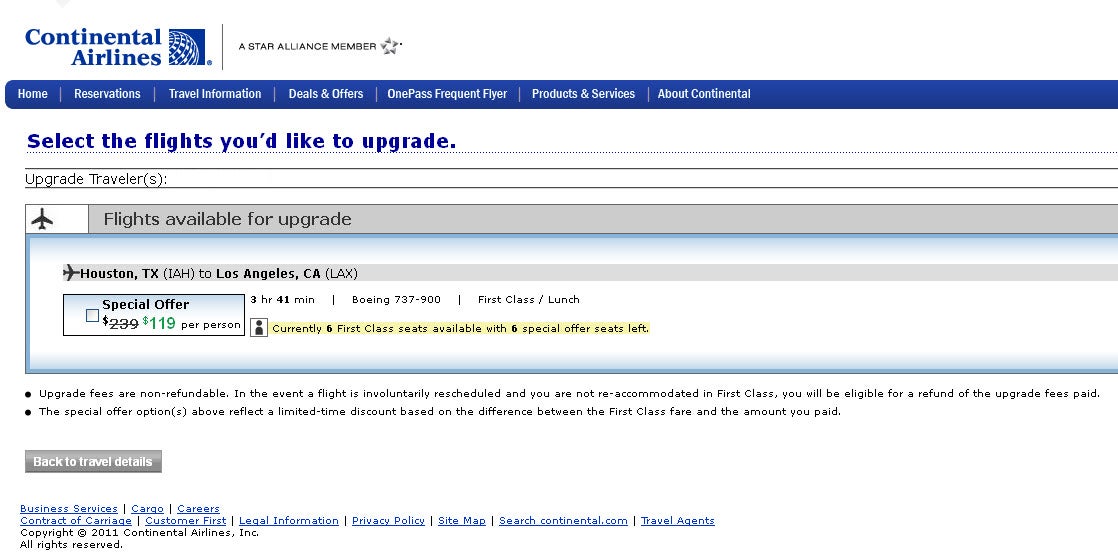Click the highlighted First Class seats available notice
Screen dimensions: 1118x553
[x=461, y=329]
